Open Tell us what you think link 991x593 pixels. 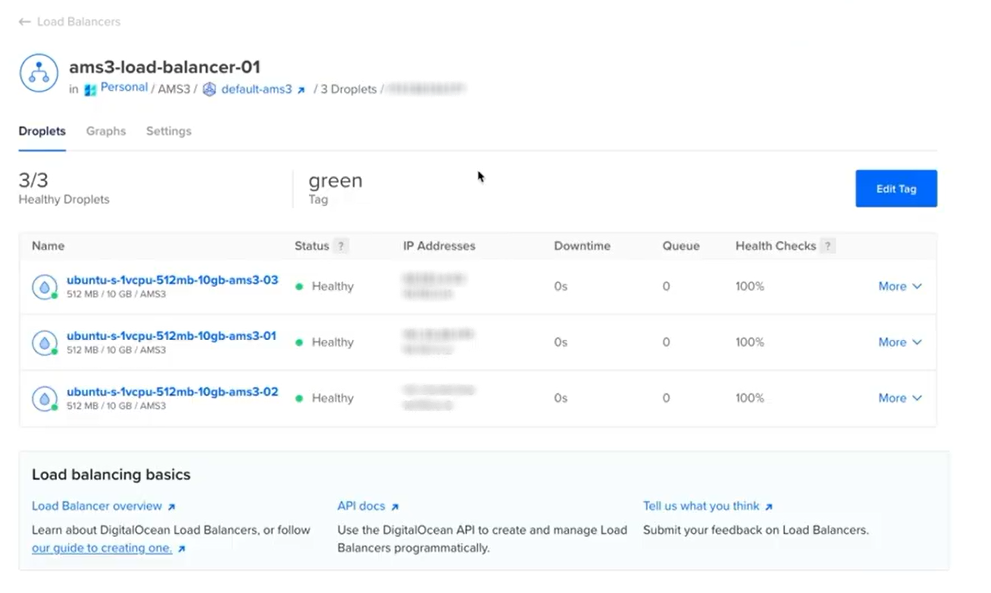tap(701, 506)
